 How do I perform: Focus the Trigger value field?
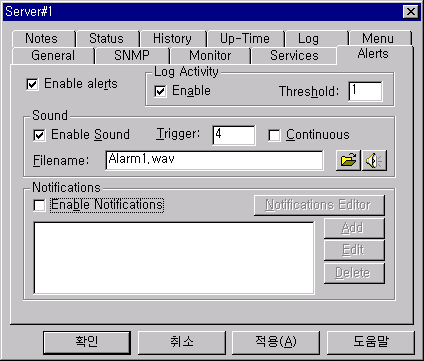point(234,135)
